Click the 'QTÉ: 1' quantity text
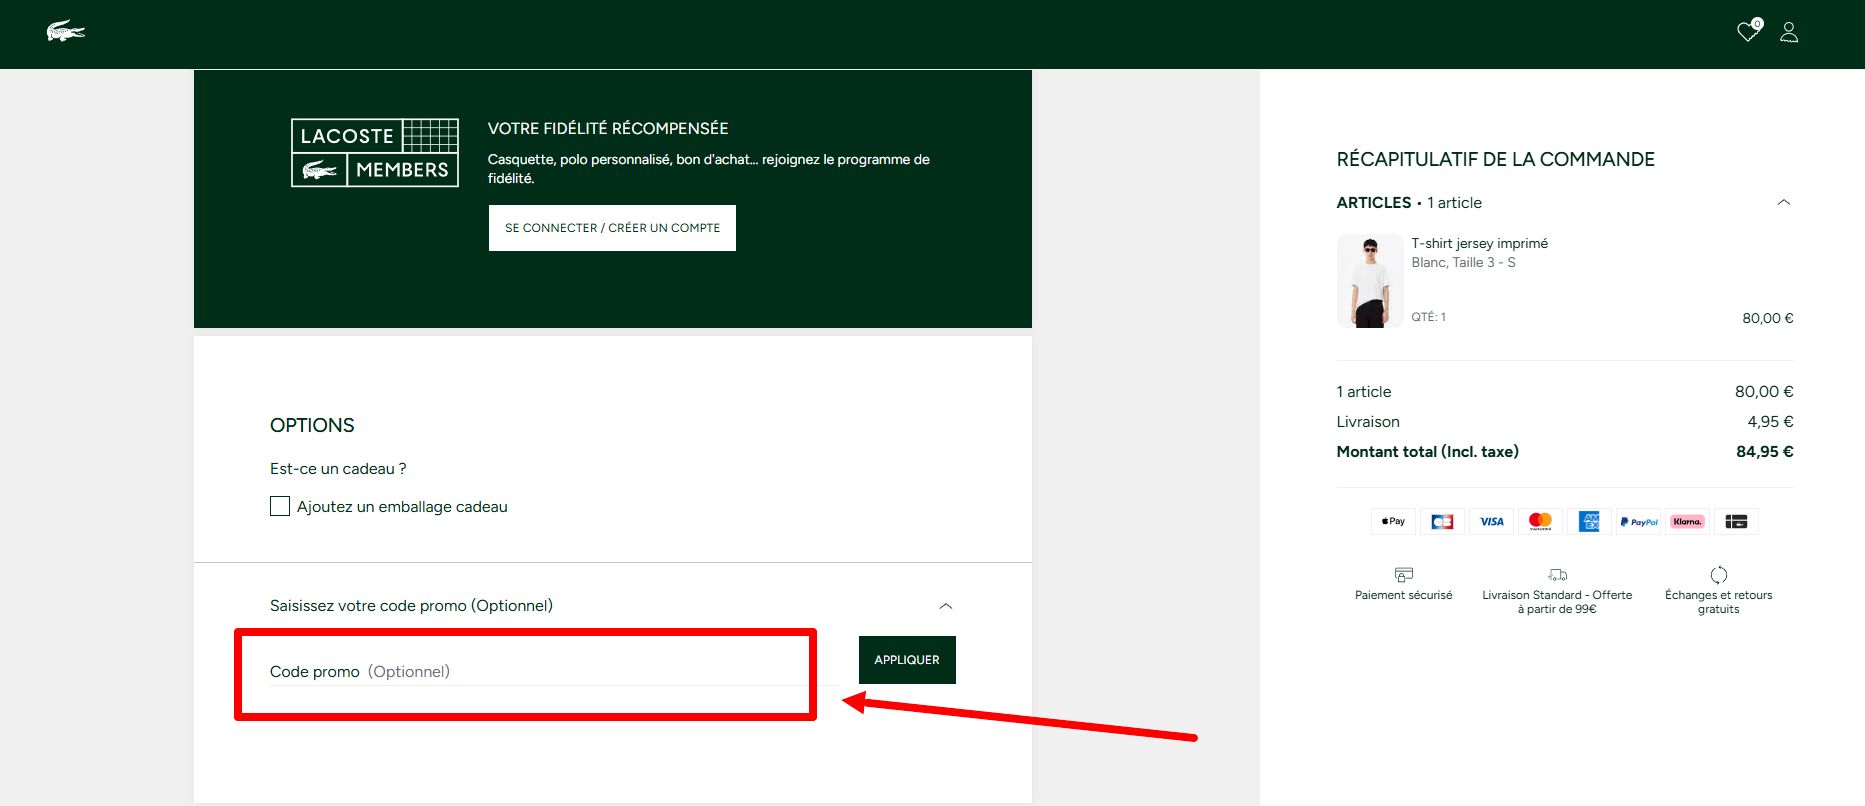The height and width of the screenshot is (806, 1865). coord(1428,317)
